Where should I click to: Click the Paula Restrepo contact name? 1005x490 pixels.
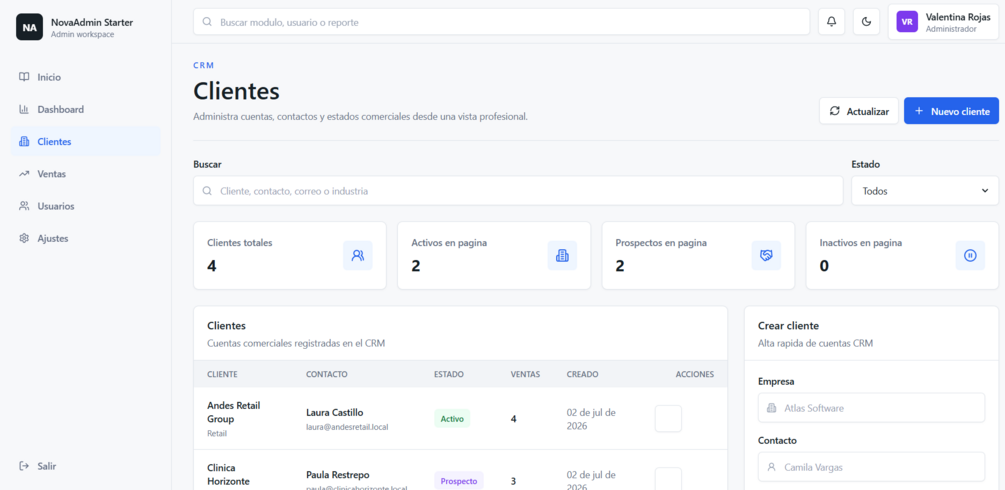click(338, 475)
